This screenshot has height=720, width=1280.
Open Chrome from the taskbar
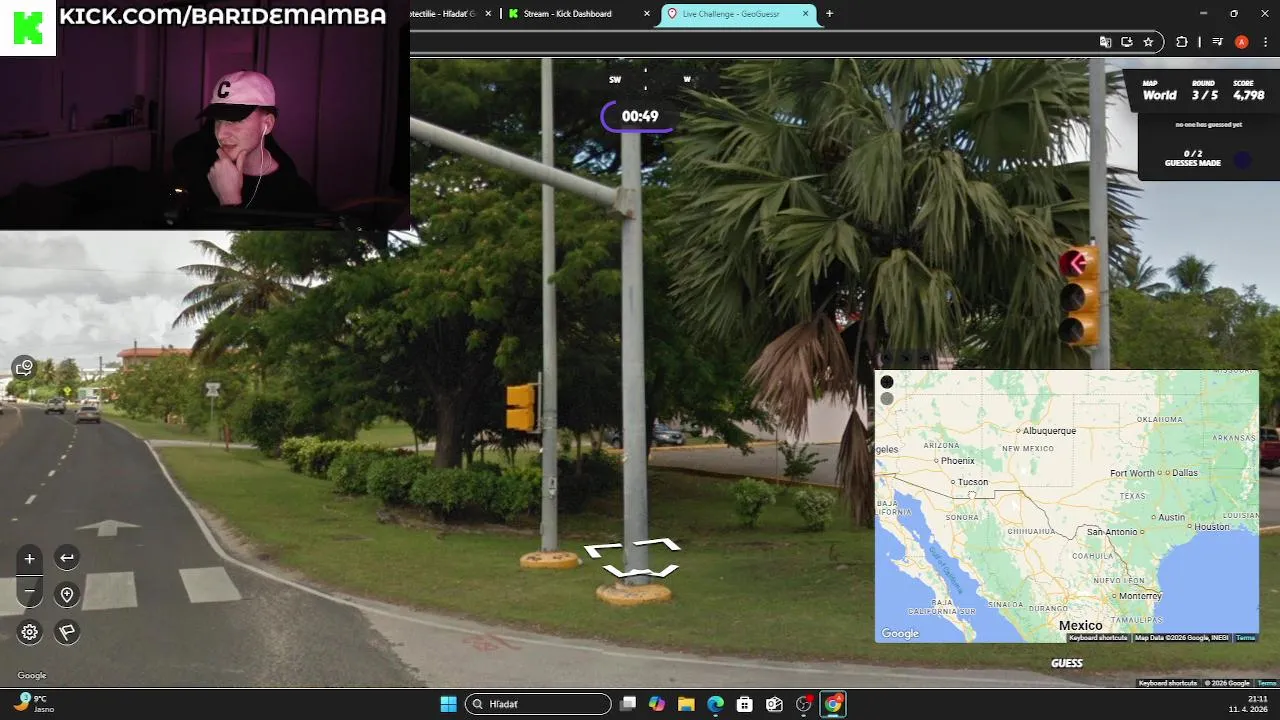(x=833, y=704)
